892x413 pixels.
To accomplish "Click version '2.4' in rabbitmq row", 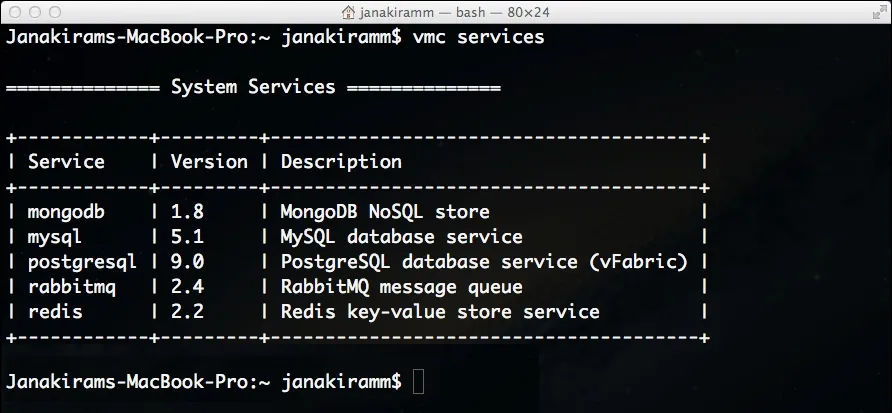I will click(187, 287).
